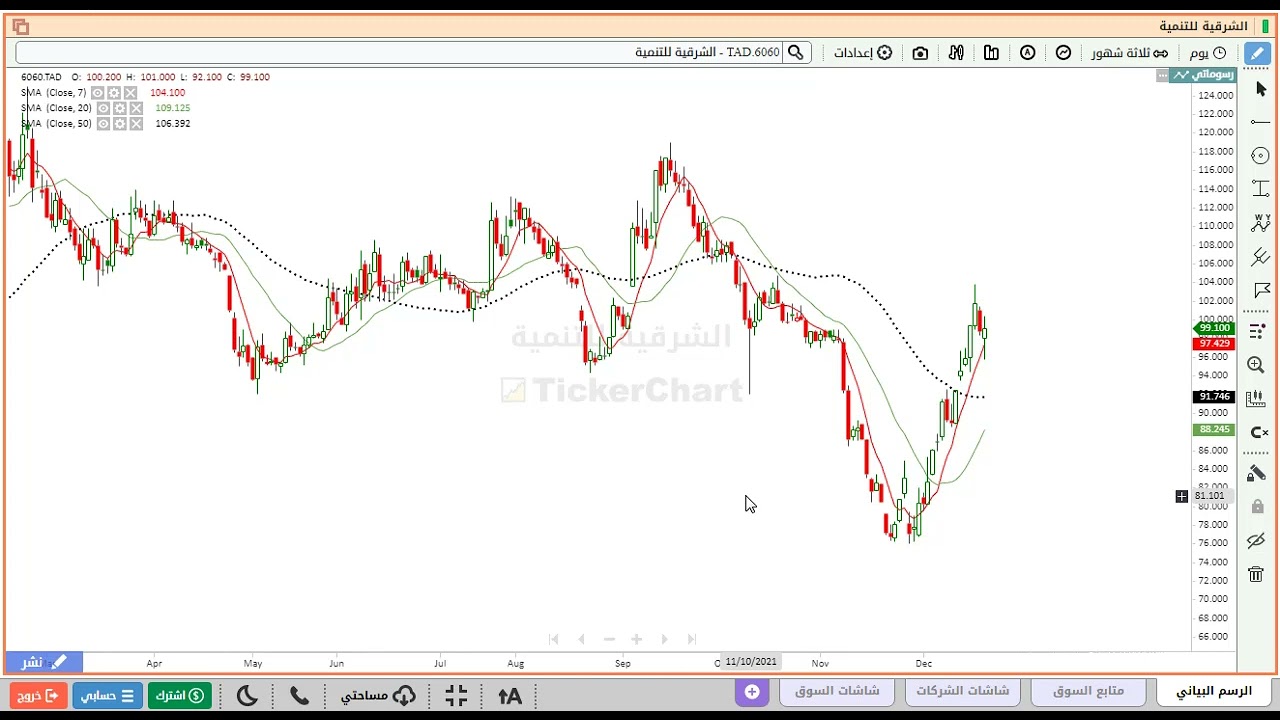Click the fullscreen collapse arrows icon
The image size is (1280, 720).
[456, 695]
